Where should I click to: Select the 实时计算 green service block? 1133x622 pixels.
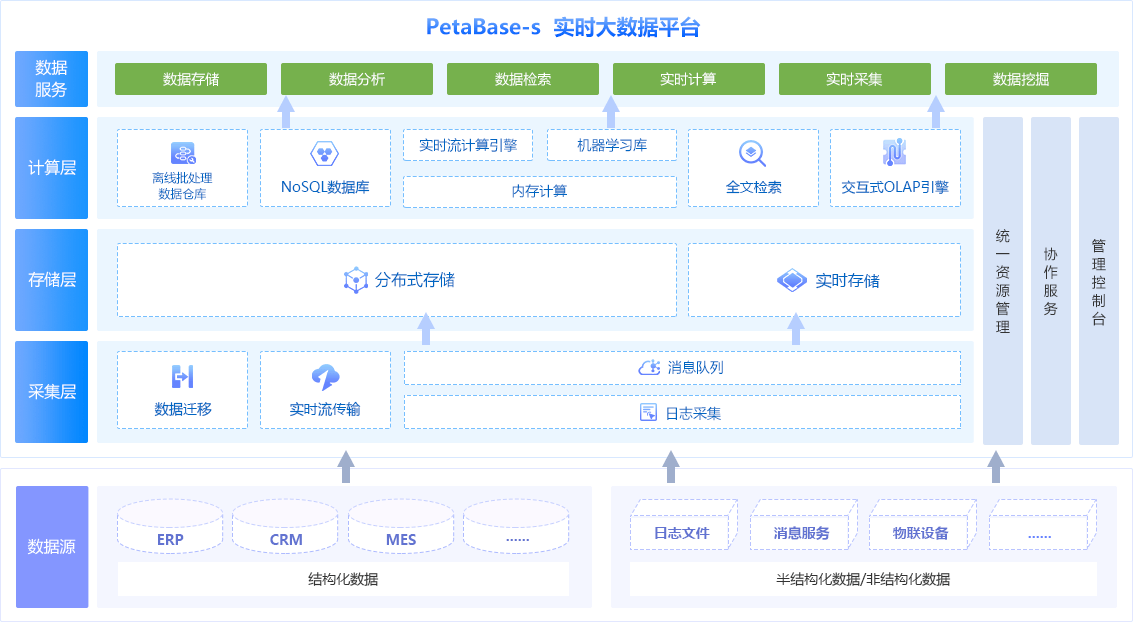pyautogui.click(x=689, y=79)
